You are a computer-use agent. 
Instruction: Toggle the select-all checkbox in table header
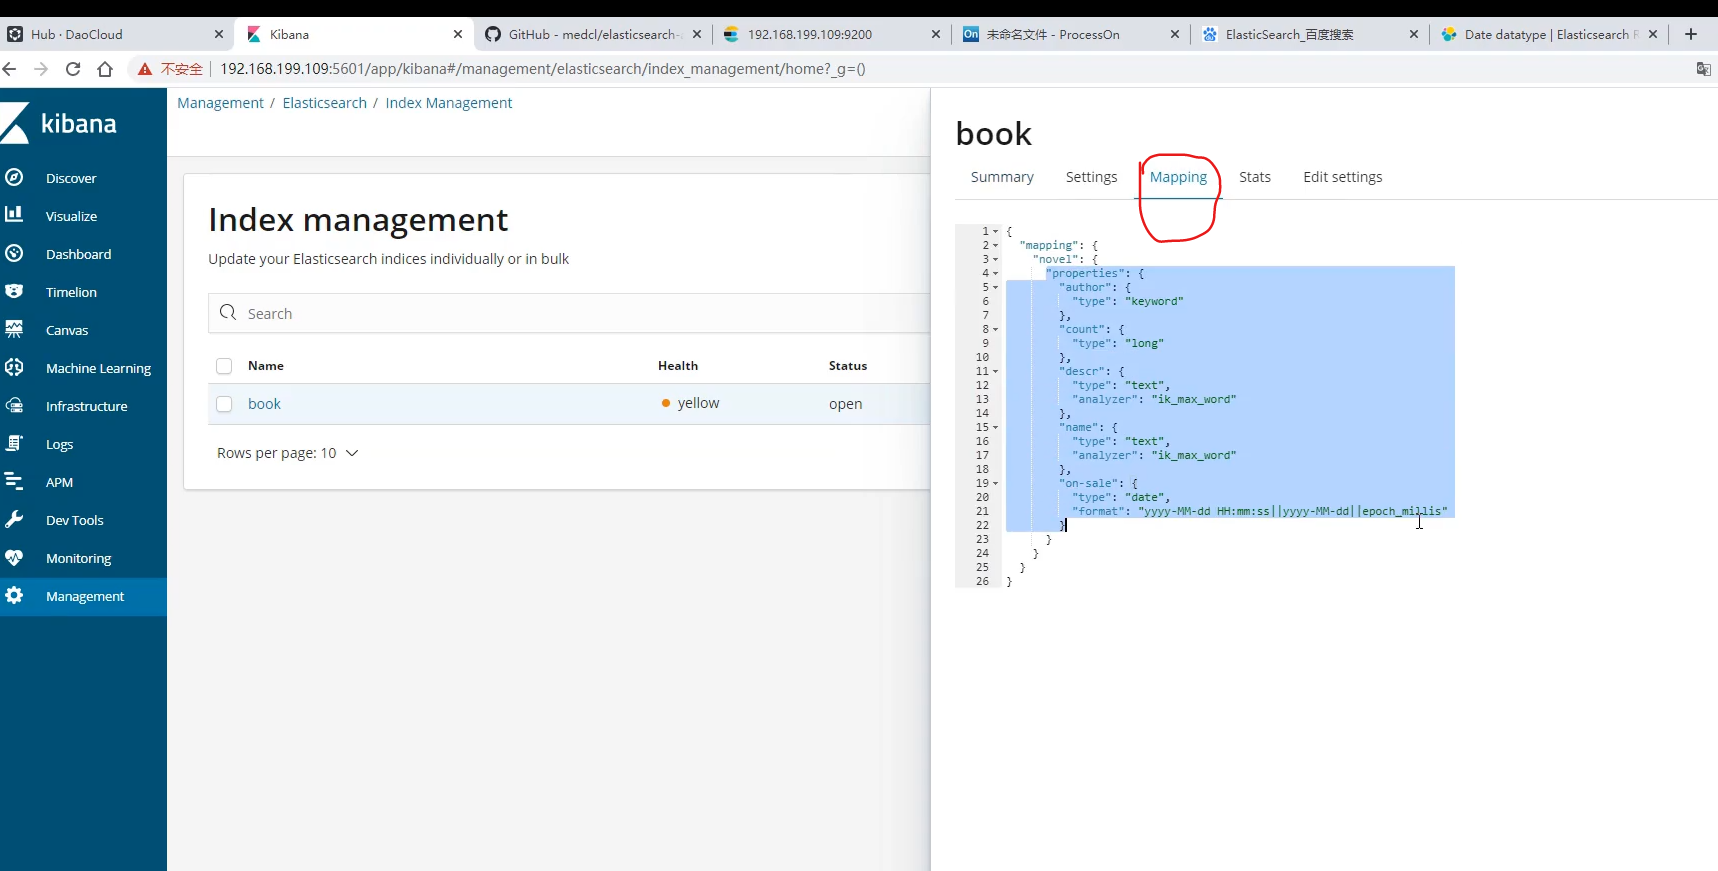coord(224,366)
